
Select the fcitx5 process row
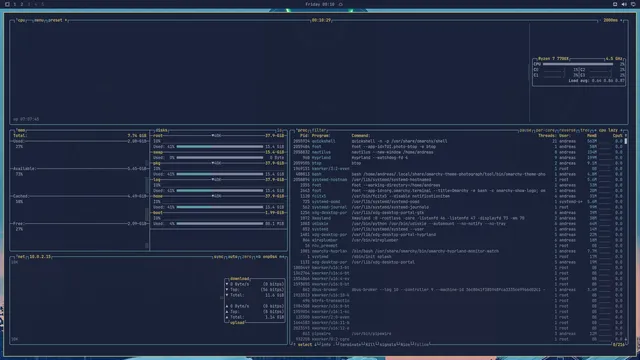458,196
